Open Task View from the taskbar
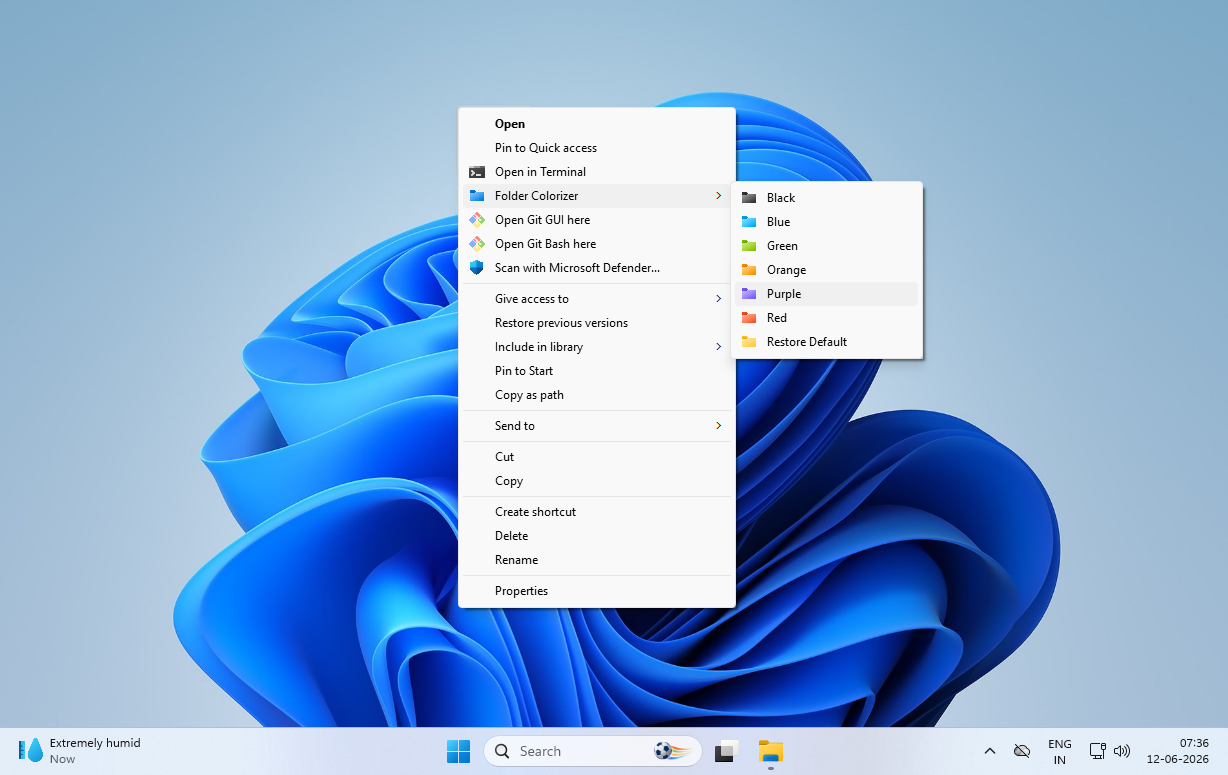 click(x=726, y=751)
